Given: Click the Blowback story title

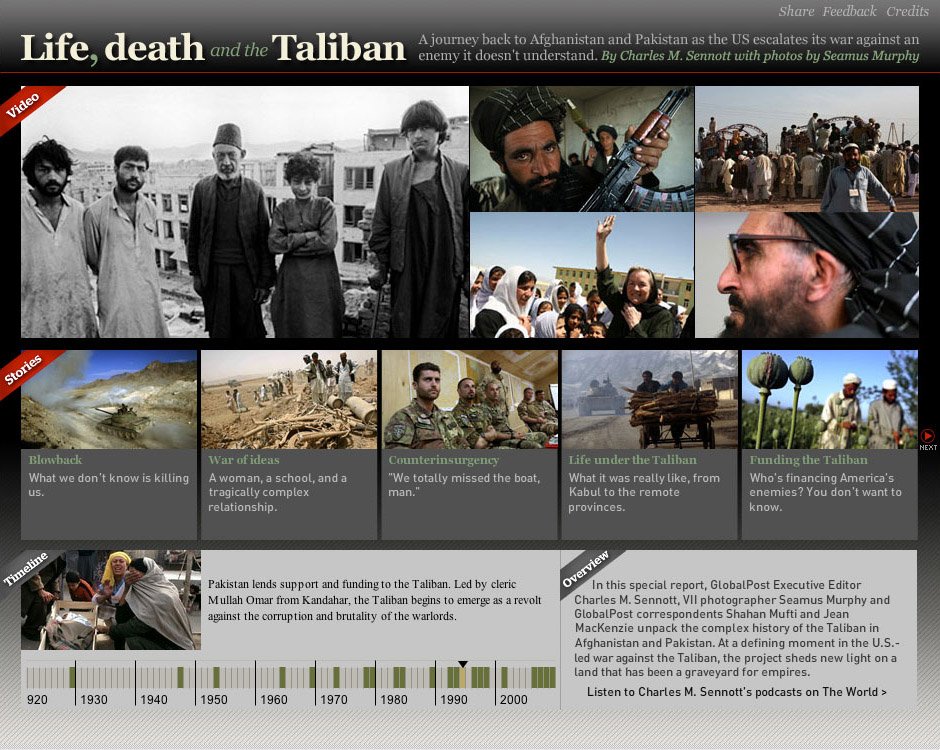Looking at the screenshot, I should point(55,460).
